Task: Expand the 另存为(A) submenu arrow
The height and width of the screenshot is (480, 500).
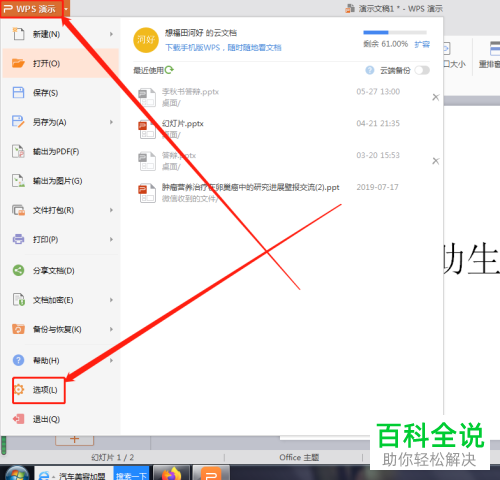Action: (111, 122)
